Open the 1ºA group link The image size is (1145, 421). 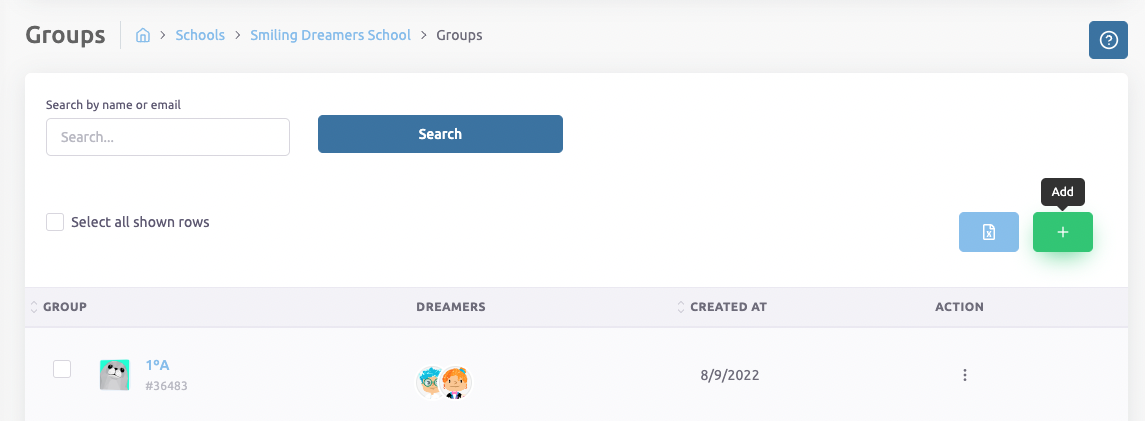coord(157,365)
